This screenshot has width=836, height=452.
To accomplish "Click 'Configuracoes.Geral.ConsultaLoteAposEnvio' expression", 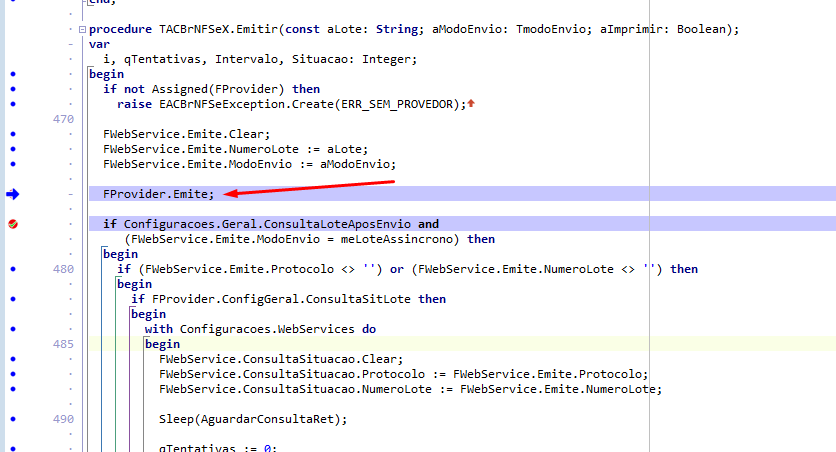I will [267, 224].
